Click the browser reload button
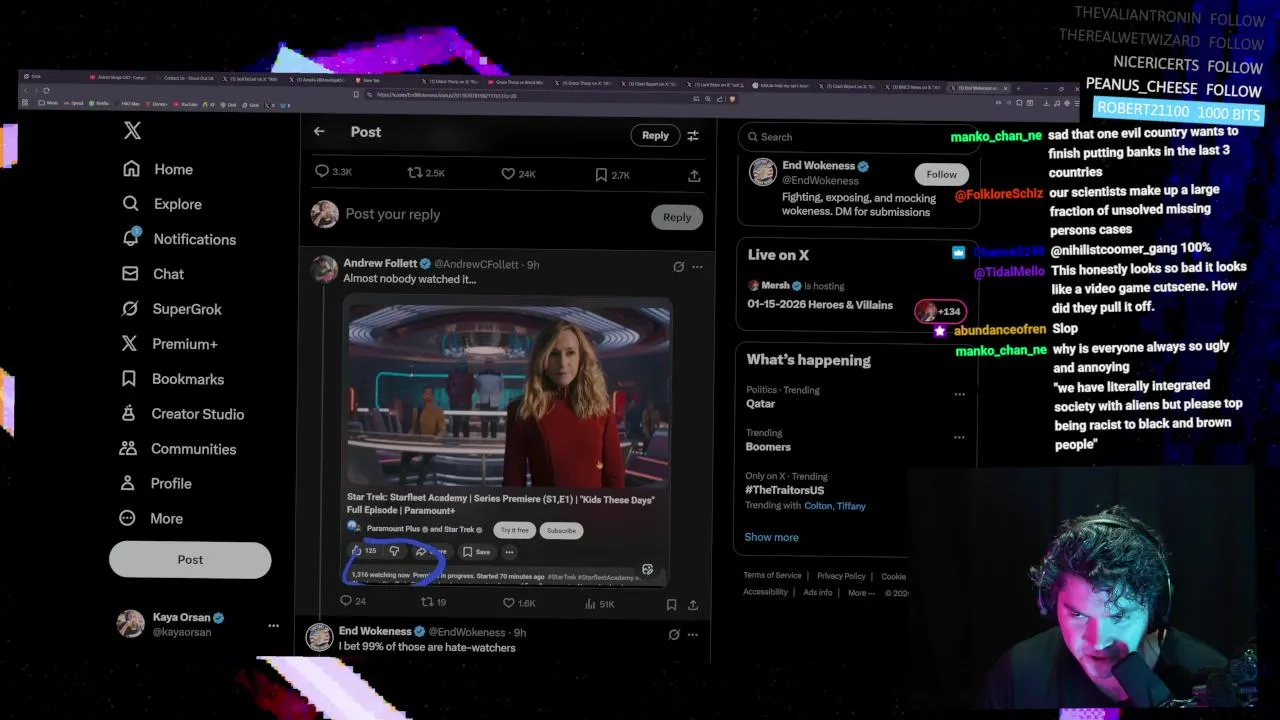 pos(46,90)
